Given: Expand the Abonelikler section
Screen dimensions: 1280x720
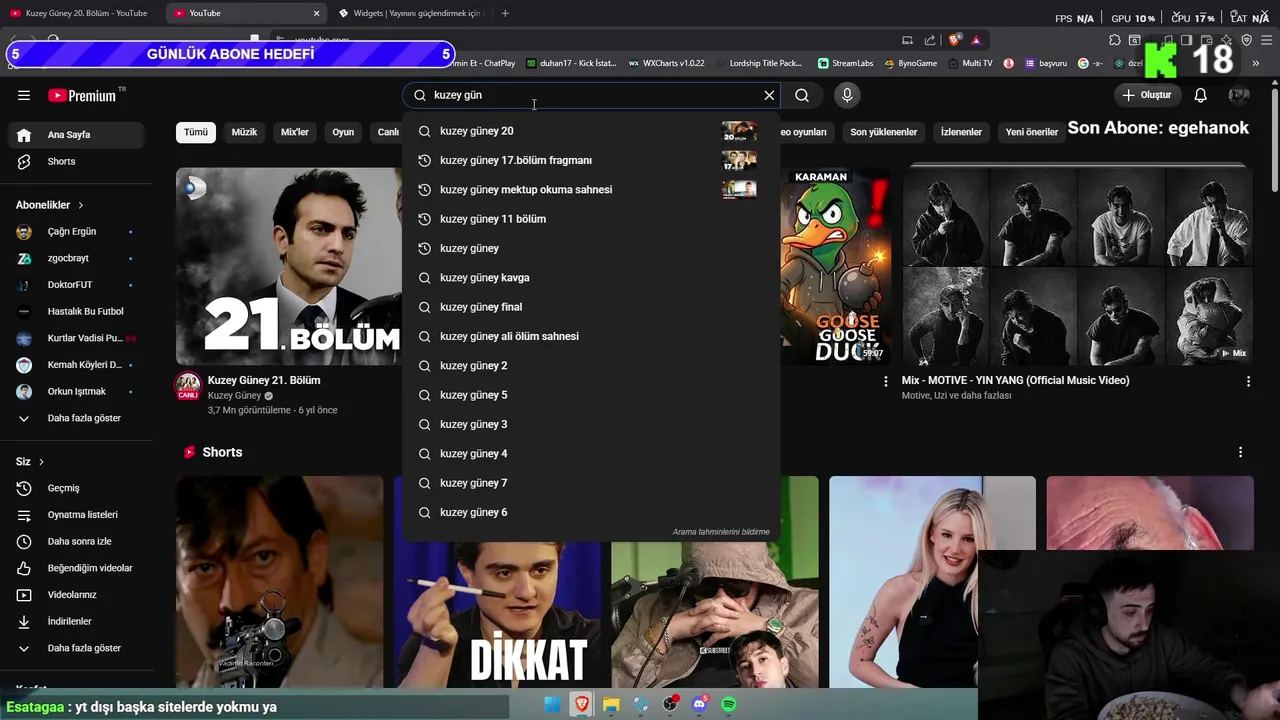Looking at the screenshot, I should (49, 205).
